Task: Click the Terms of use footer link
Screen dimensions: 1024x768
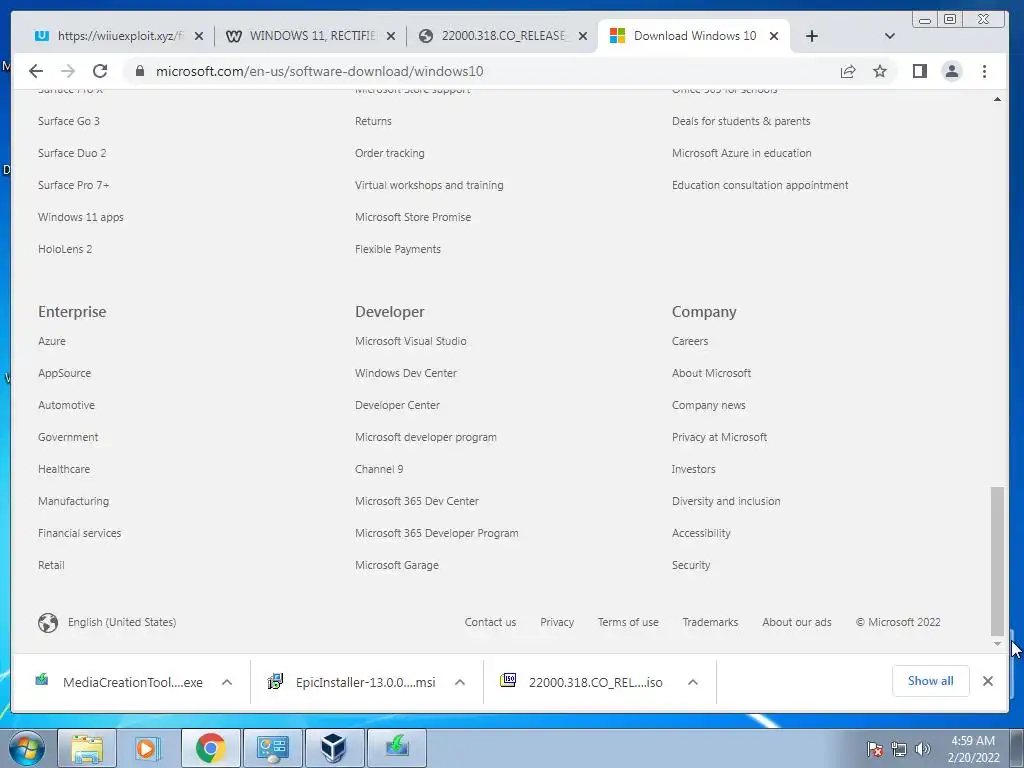Action: (x=628, y=622)
